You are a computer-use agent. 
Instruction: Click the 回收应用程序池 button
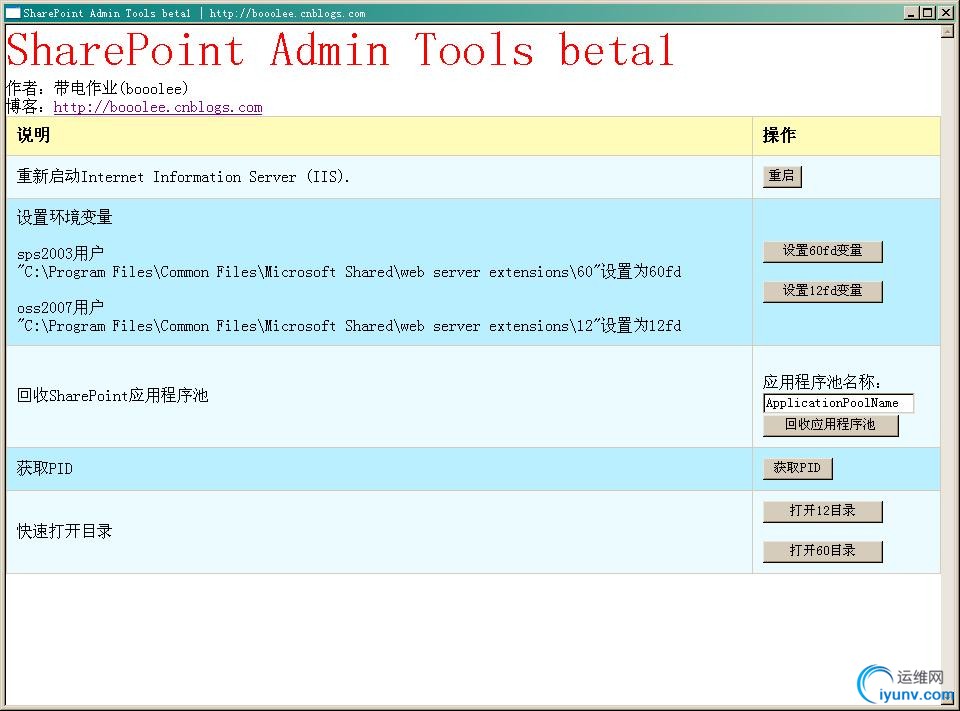[x=830, y=425]
